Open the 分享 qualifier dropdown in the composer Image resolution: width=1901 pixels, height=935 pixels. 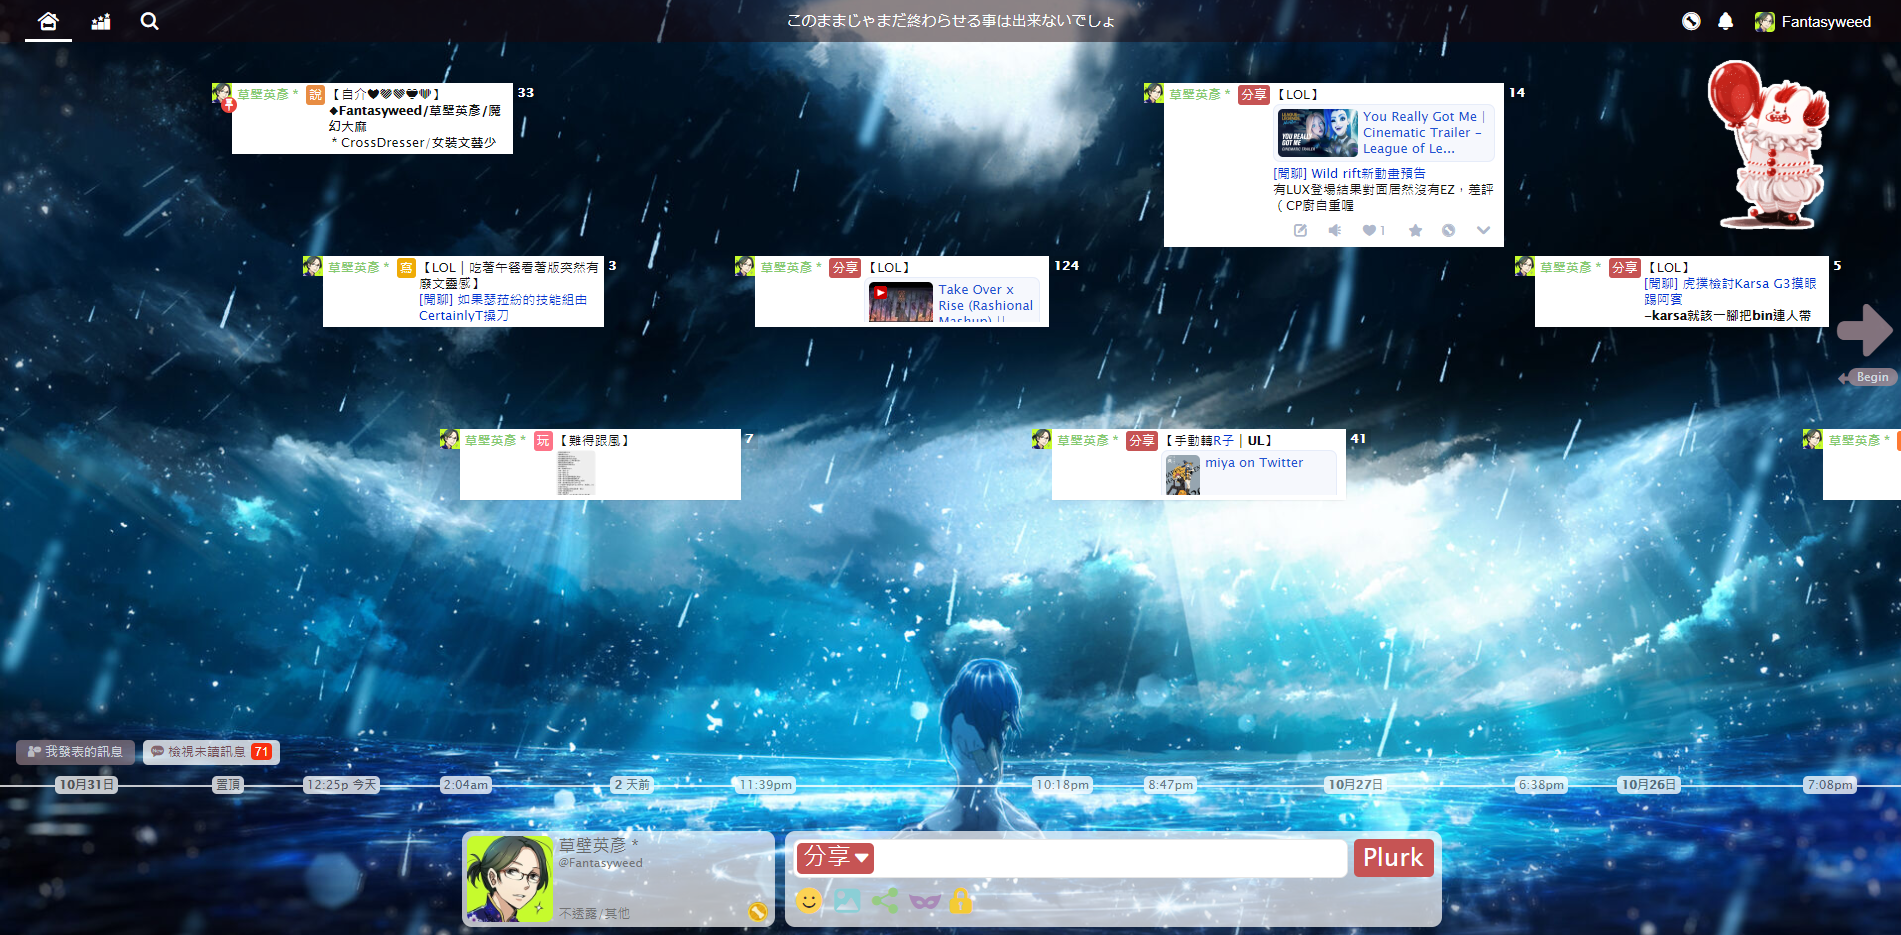(x=835, y=857)
